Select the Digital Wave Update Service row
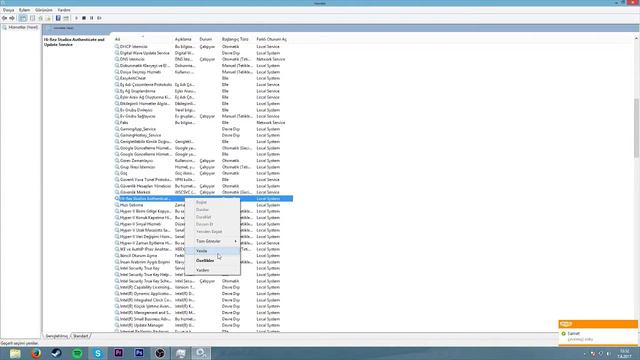 (x=203, y=53)
